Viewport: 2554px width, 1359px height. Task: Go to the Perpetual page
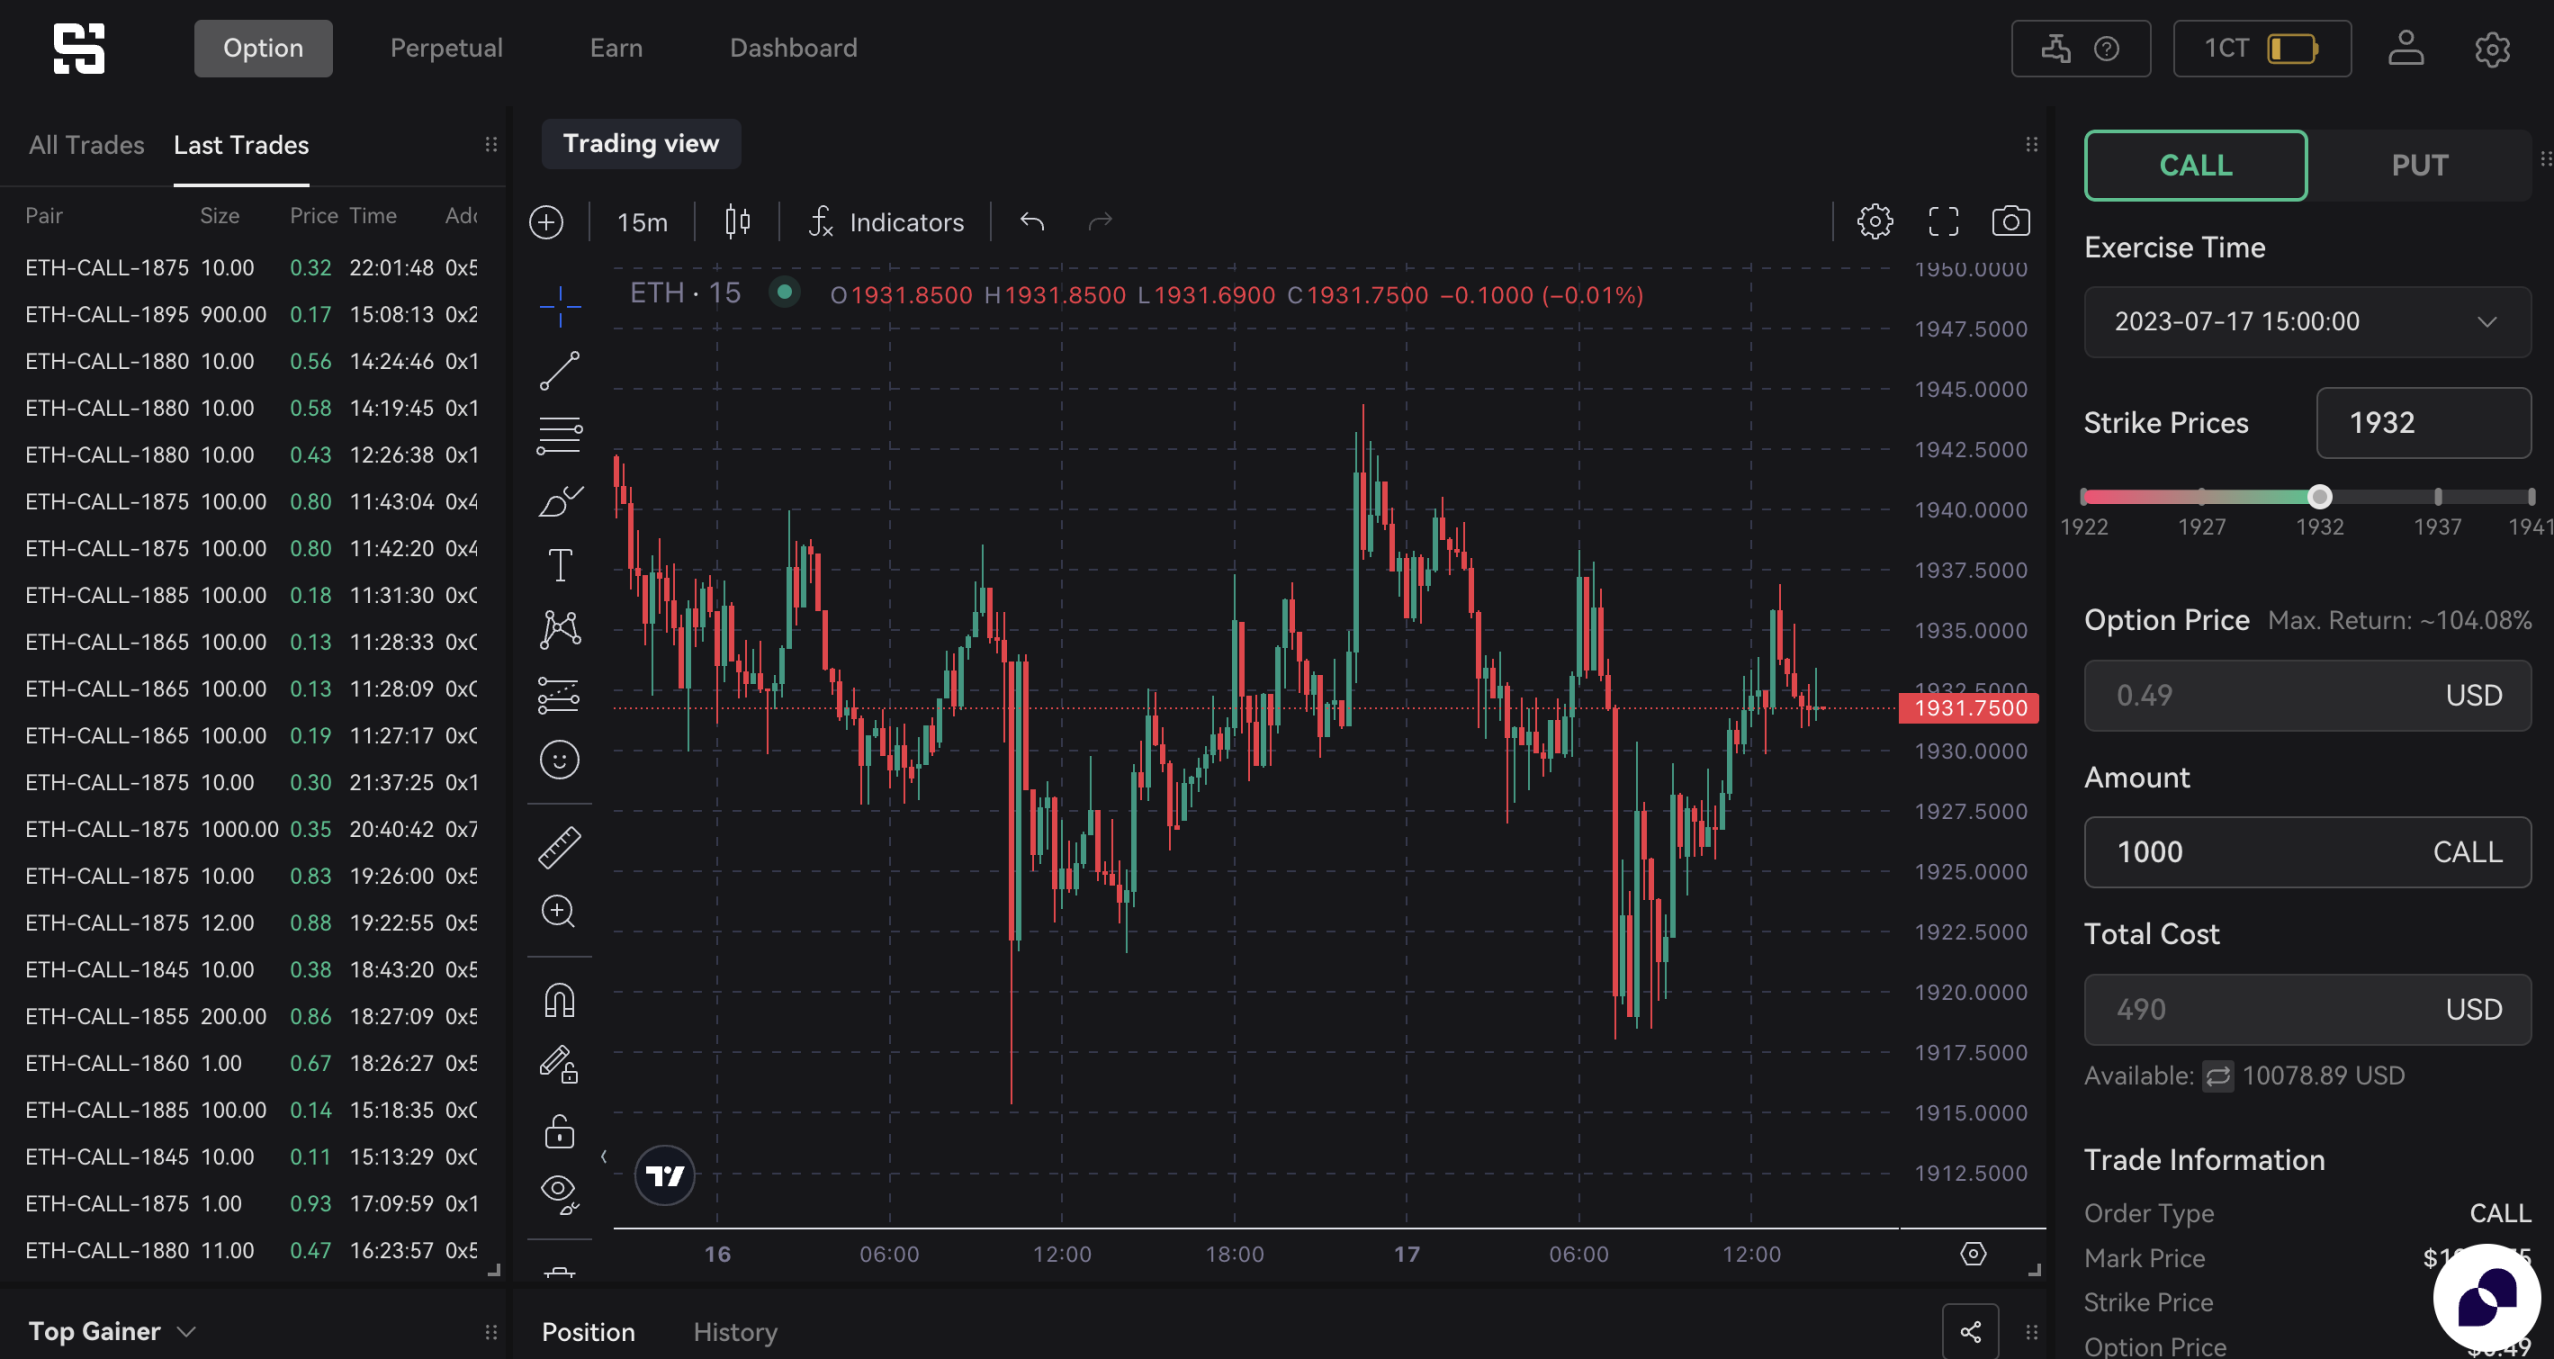(446, 48)
